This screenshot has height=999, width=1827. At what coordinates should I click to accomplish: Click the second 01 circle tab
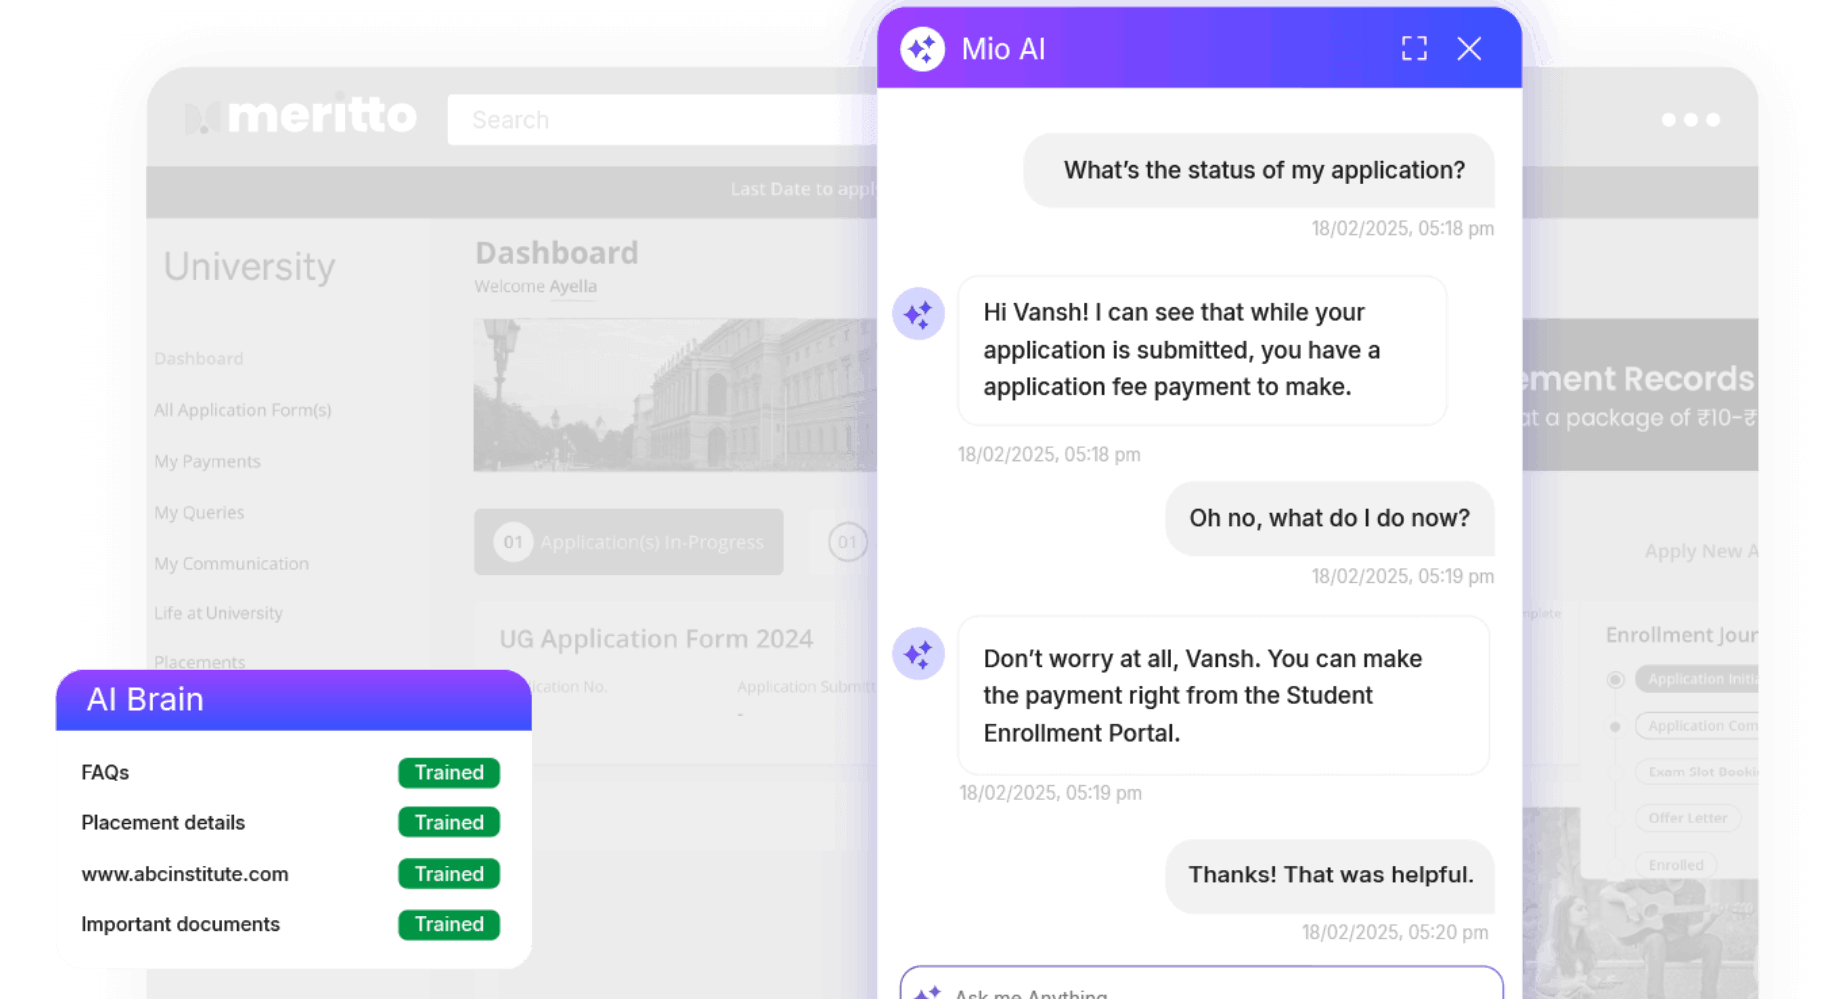point(847,542)
